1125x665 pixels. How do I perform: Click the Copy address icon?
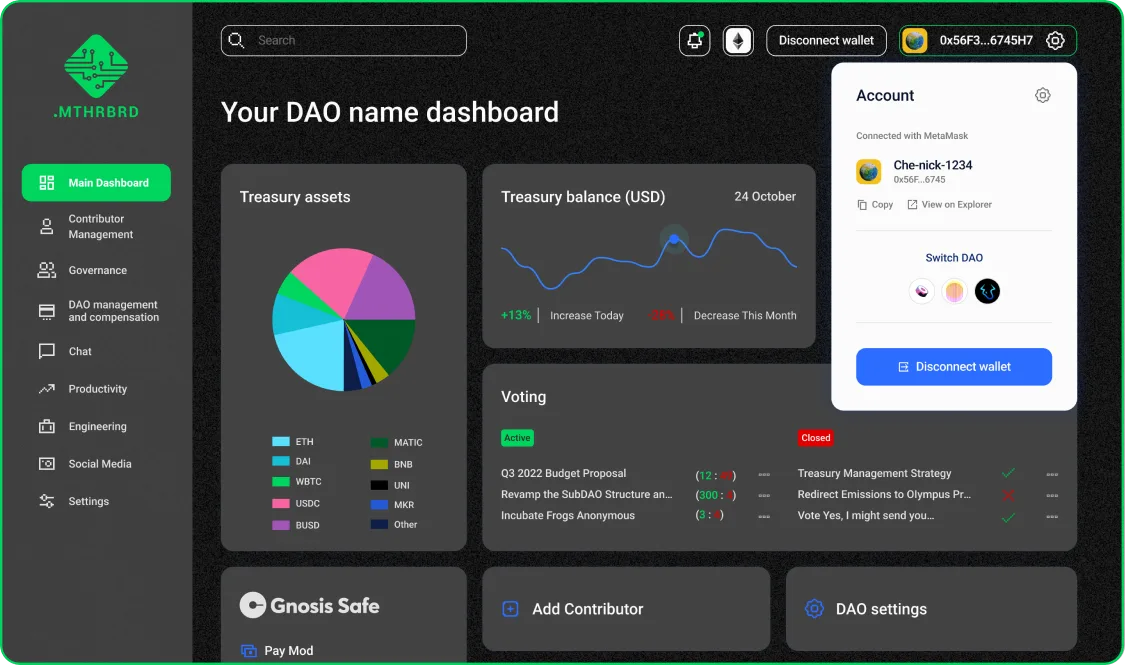tap(862, 205)
